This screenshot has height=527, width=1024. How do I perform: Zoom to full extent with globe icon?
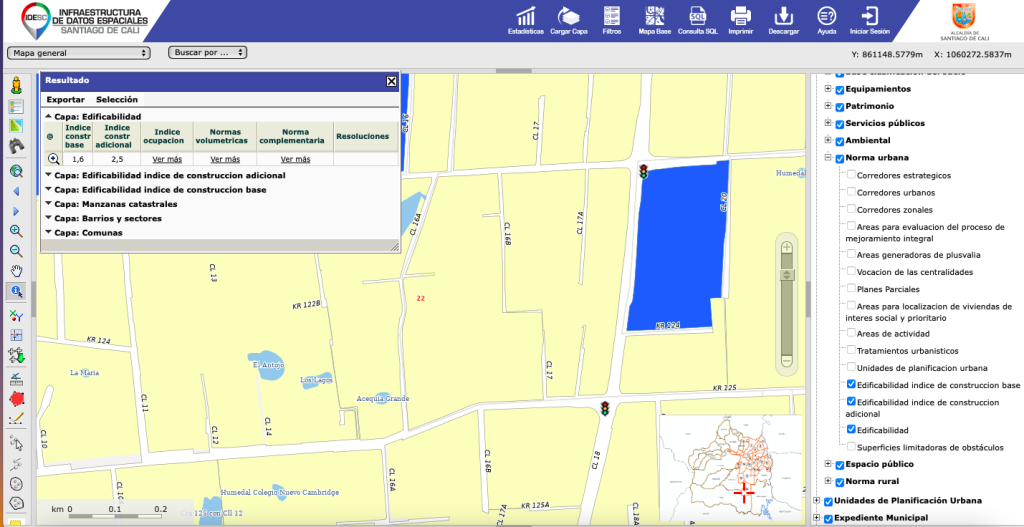click(x=16, y=172)
